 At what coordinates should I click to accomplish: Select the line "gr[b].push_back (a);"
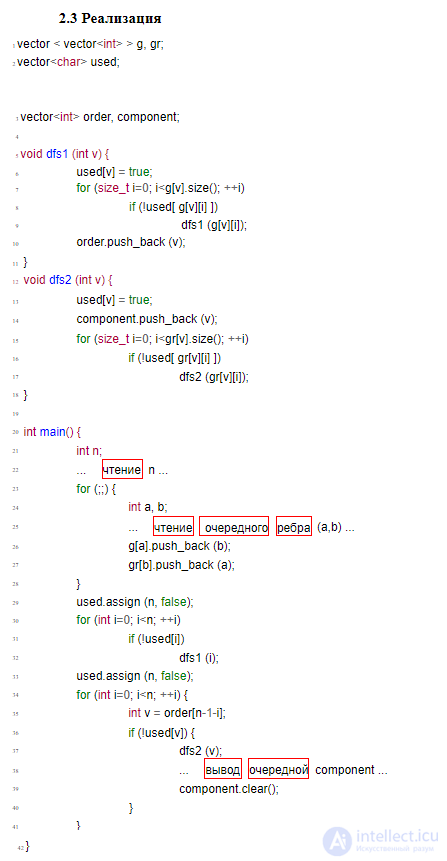(x=181, y=564)
